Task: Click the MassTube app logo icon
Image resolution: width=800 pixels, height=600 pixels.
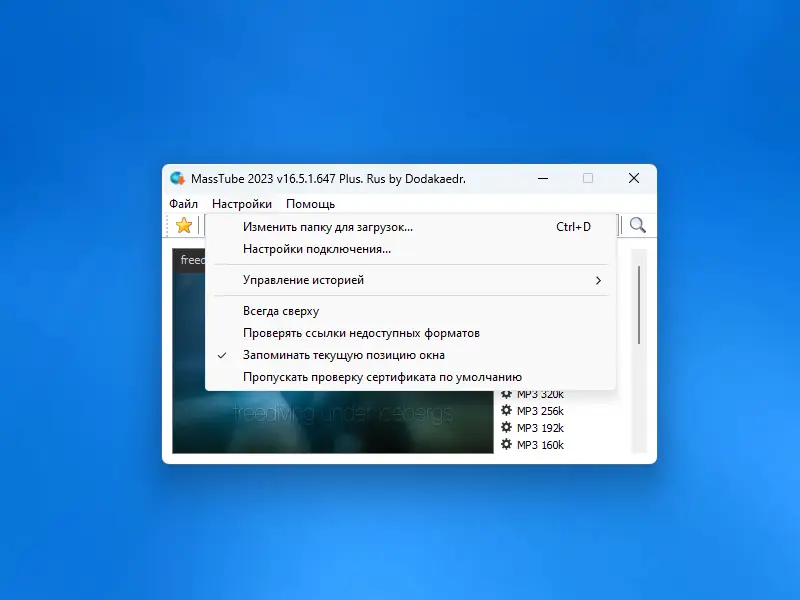Action: [x=177, y=179]
